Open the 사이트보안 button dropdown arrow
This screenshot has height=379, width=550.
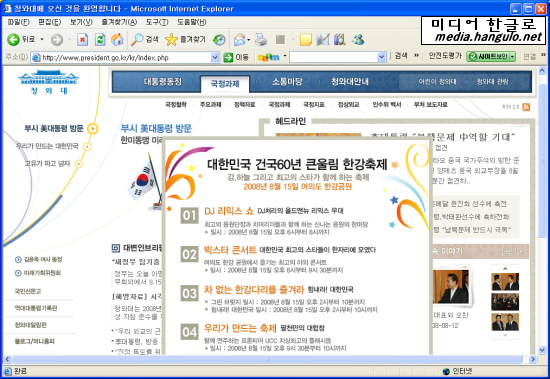(x=512, y=56)
